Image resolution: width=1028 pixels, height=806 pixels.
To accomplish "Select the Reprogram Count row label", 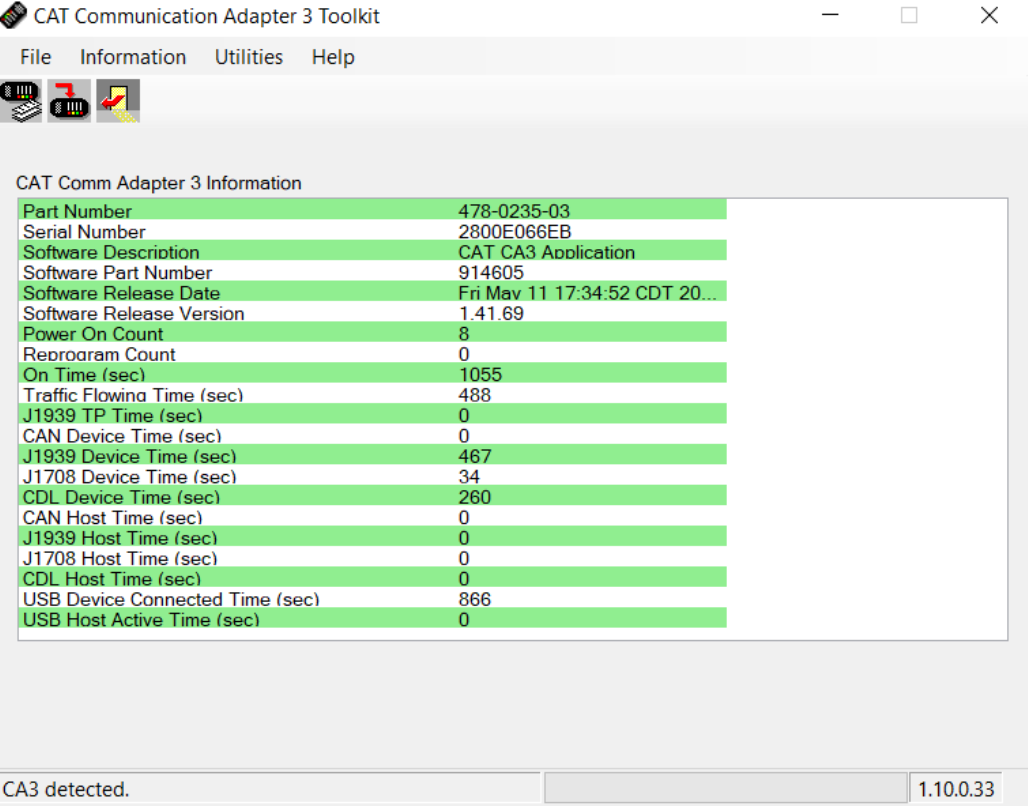I will [99, 354].
